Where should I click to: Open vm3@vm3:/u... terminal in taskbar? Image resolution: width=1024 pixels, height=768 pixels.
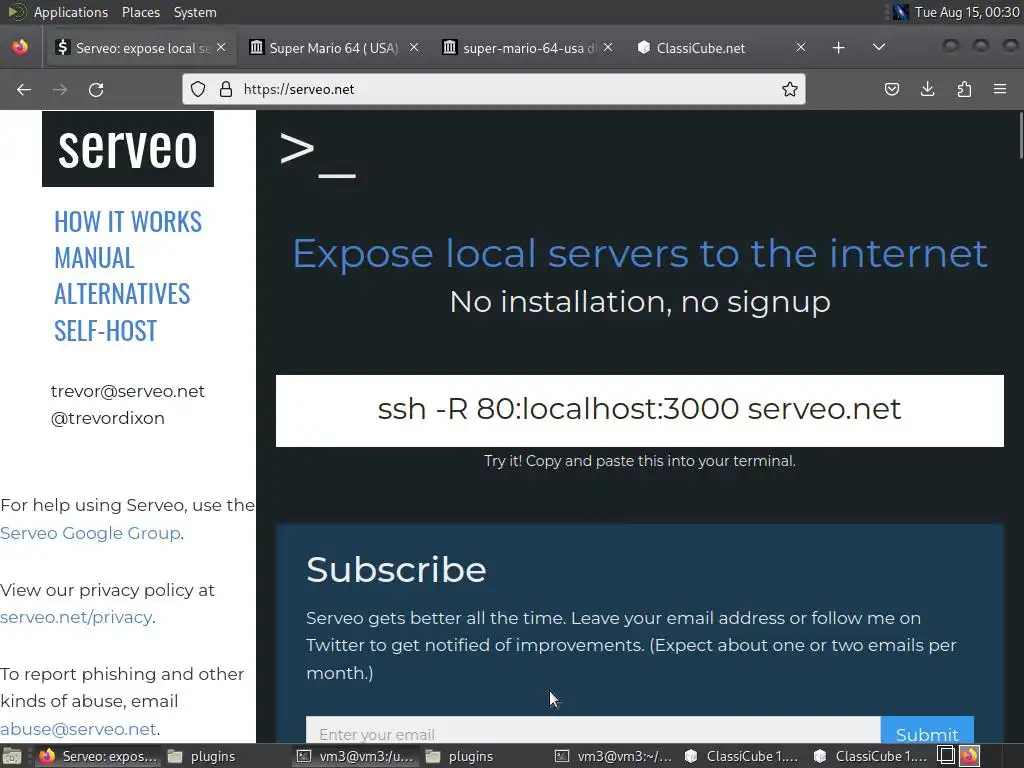356,756
